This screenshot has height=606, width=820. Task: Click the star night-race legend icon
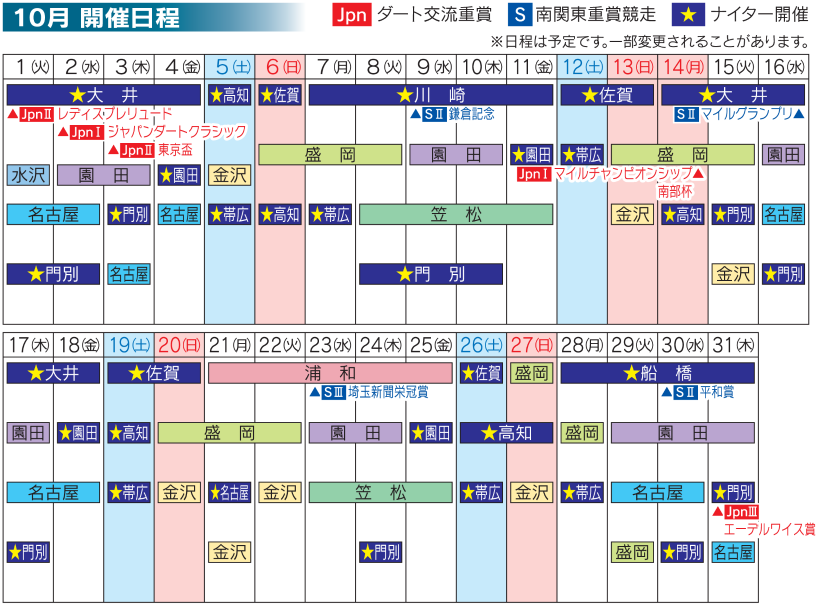690,15
